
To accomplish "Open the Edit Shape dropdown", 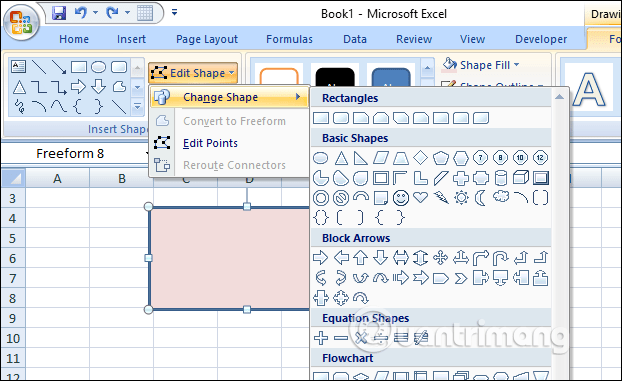I will pos(193,73).
